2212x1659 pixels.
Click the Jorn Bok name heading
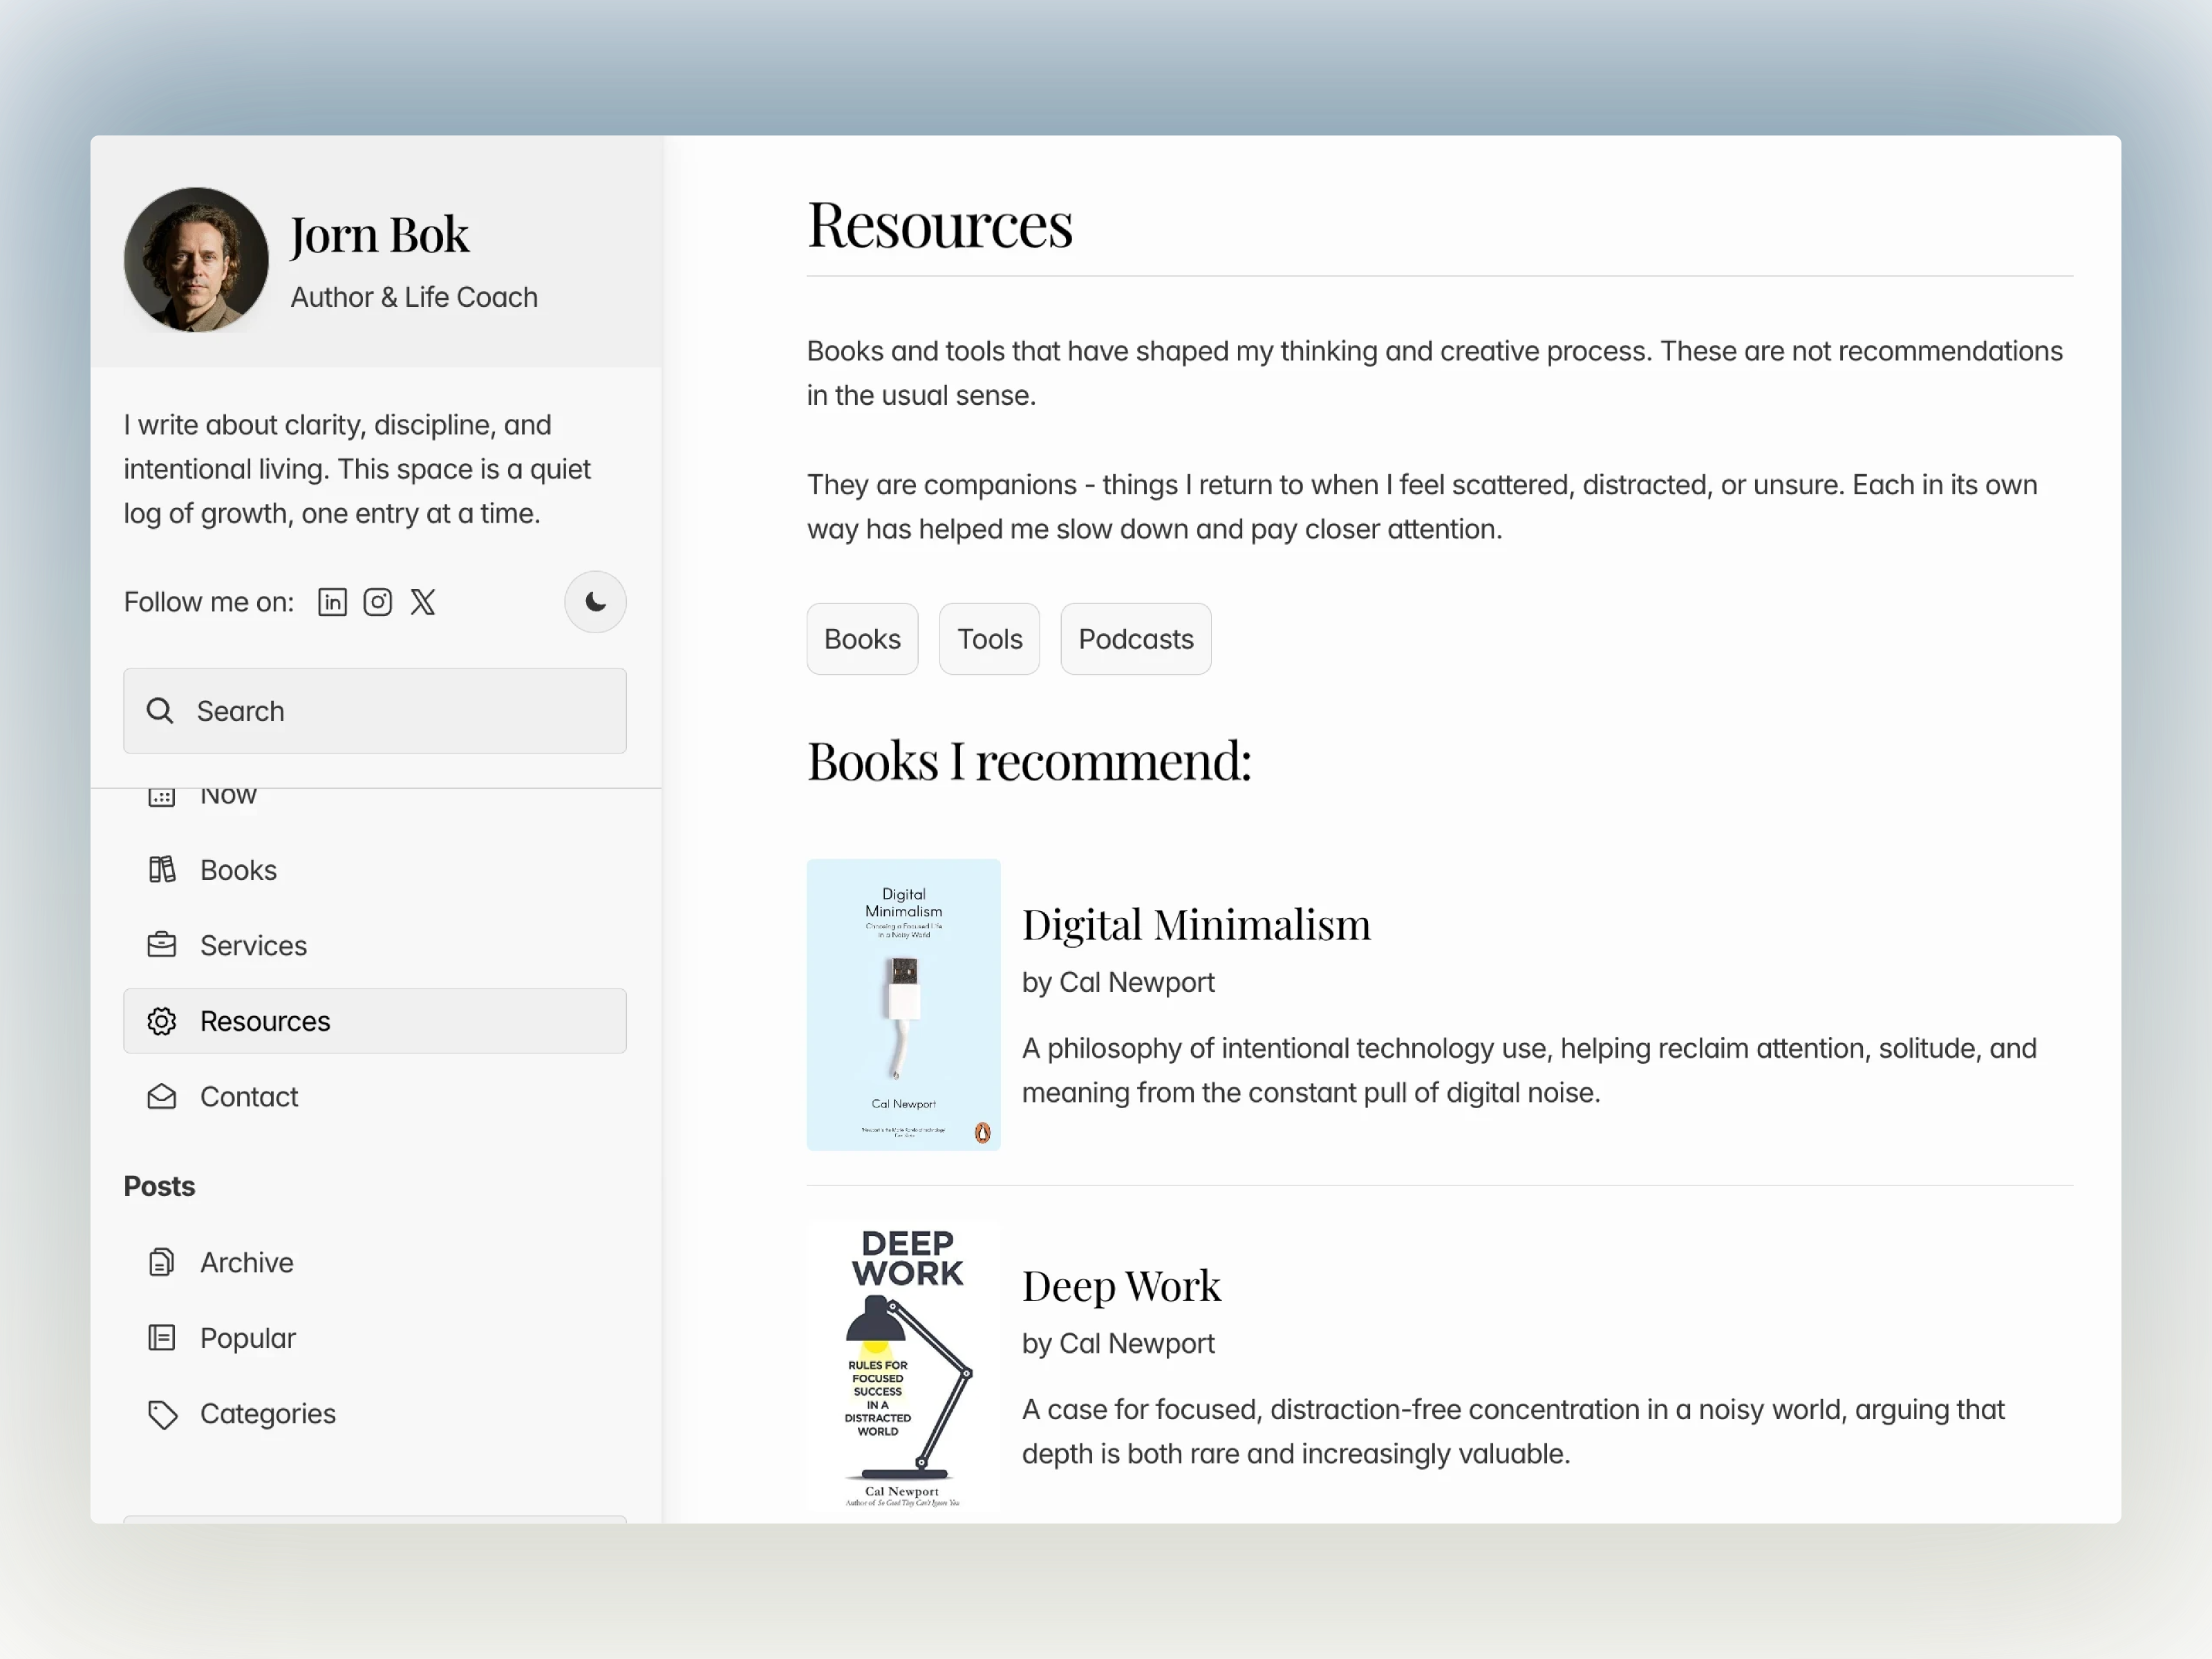(x=379, y=235)
